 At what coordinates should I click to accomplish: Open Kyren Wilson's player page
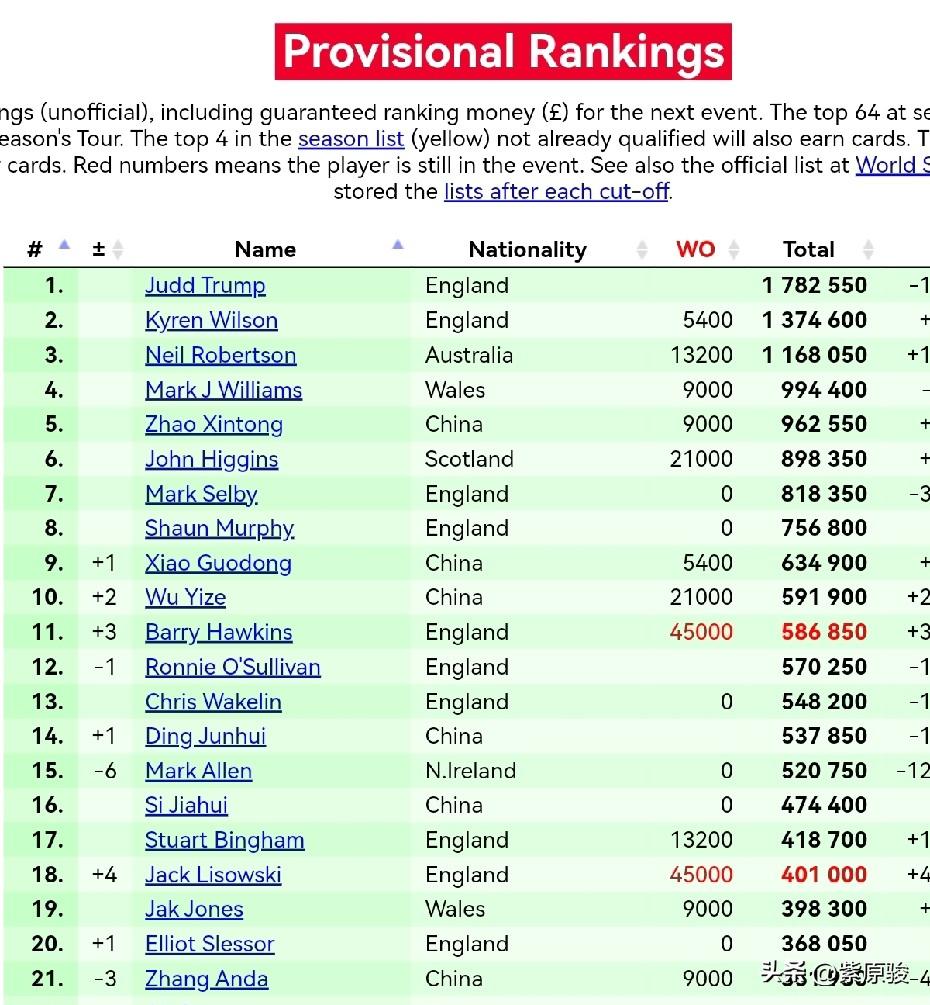coord(212,320)
